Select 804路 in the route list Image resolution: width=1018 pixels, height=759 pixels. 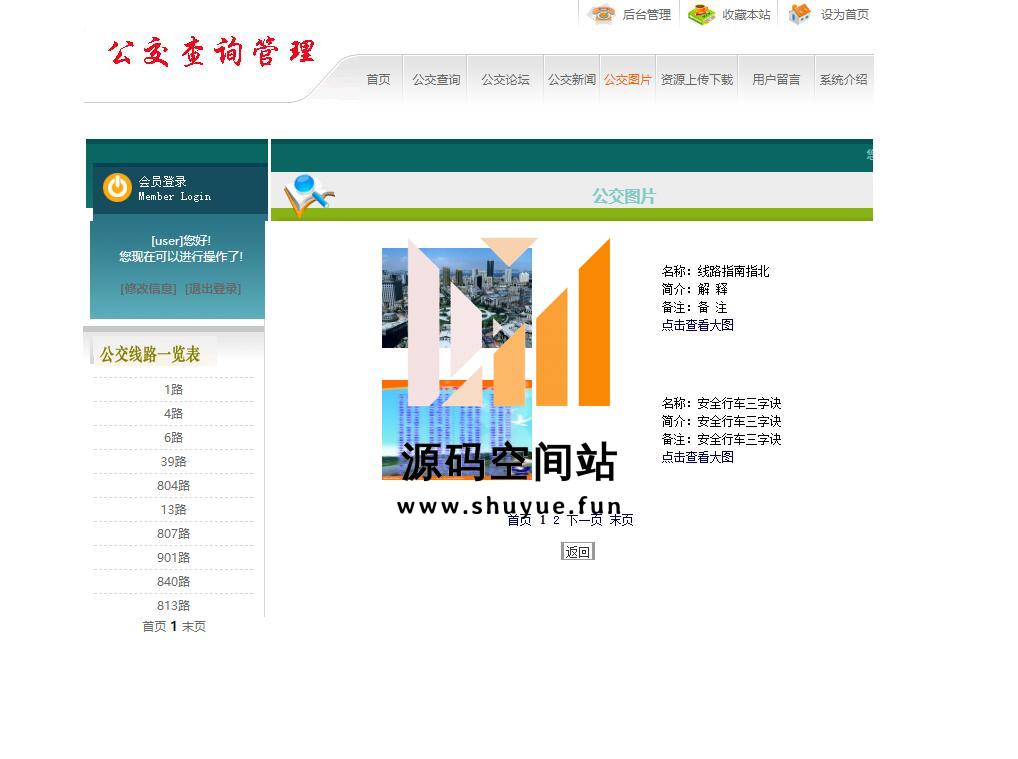click(173, 486)
